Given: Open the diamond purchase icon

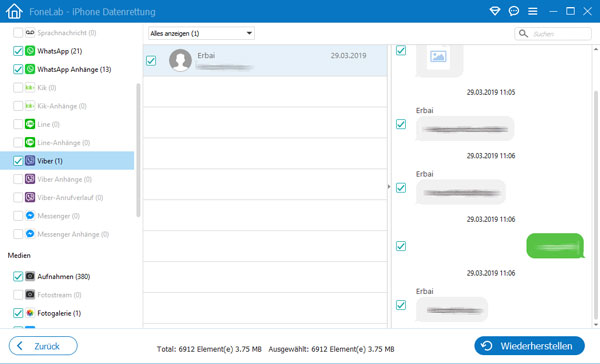Looking at the screenshot, I should click(x=495, y=11).
